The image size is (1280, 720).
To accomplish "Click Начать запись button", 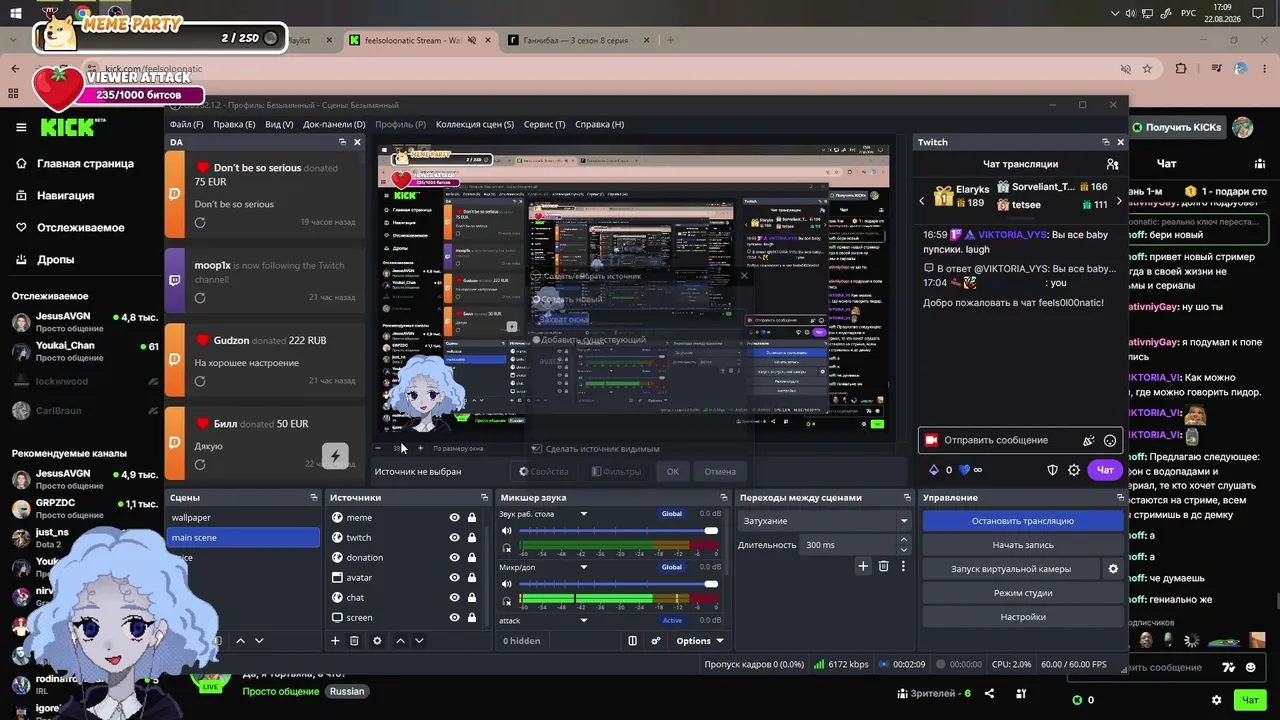I will coord(1023,545).
